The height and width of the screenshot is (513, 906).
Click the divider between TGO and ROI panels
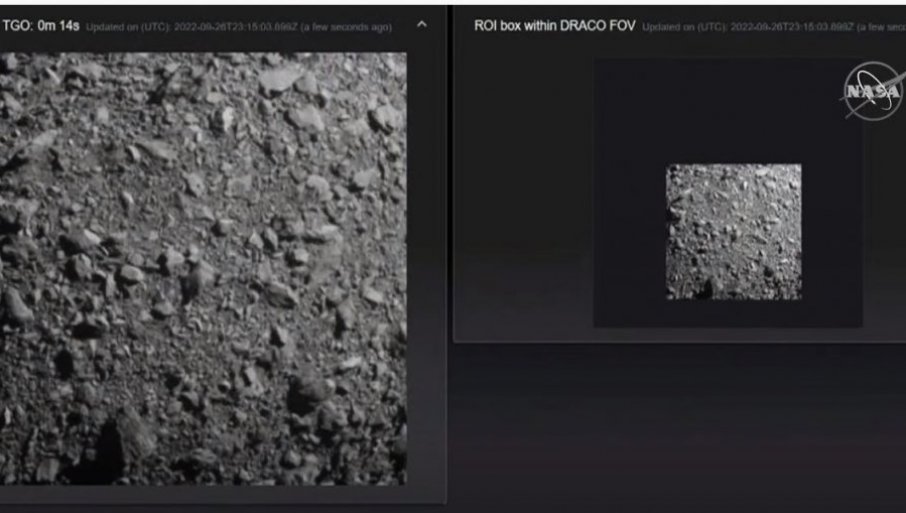click(449, 250)
